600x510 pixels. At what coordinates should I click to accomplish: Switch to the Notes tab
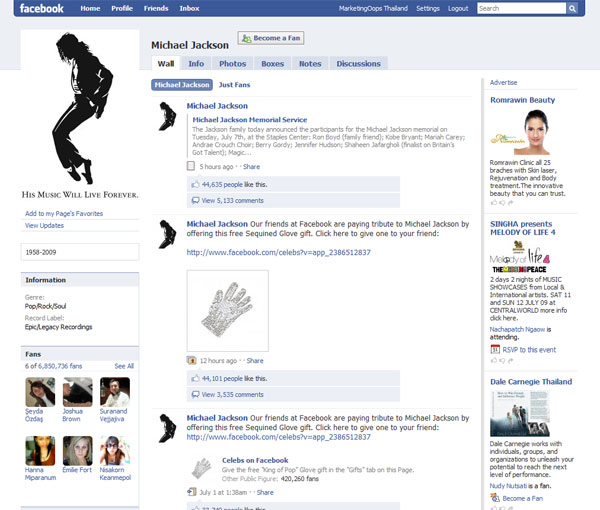(x=310, y=64)
